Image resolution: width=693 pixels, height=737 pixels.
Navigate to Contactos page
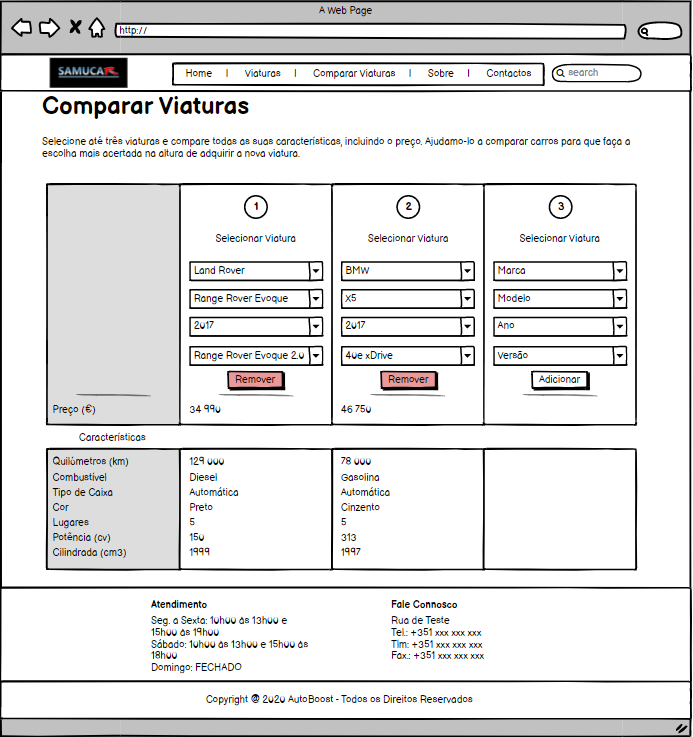[x=508, y=73]
